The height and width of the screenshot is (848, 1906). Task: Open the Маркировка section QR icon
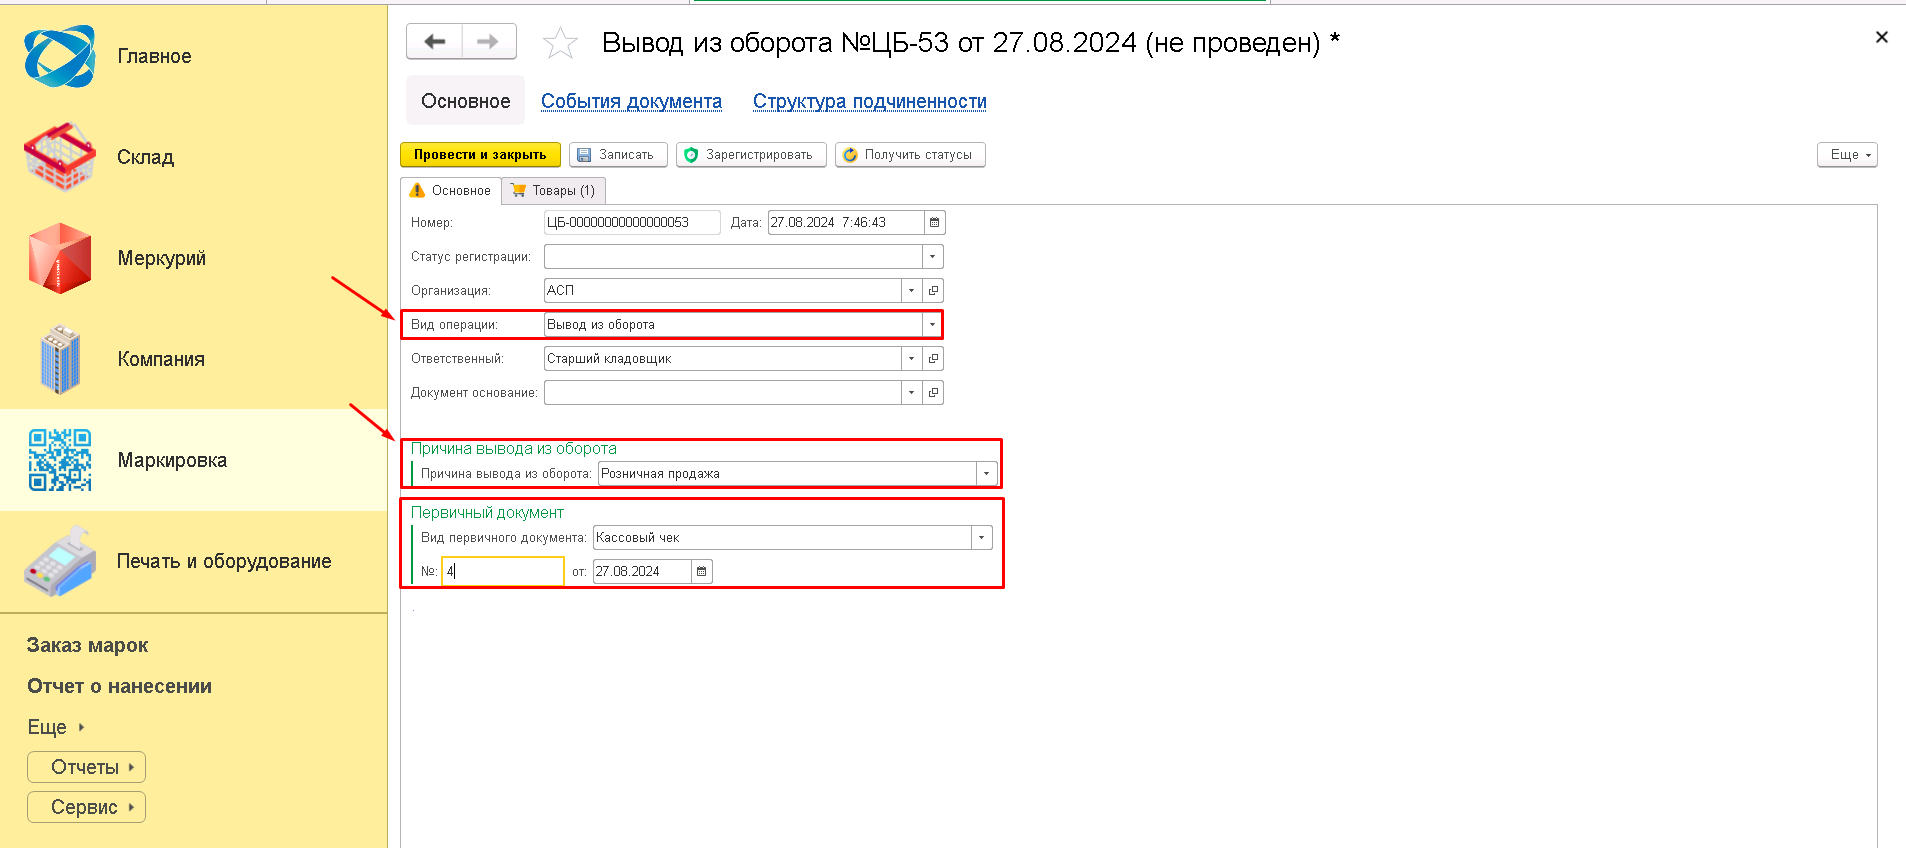tap(60, 460)
